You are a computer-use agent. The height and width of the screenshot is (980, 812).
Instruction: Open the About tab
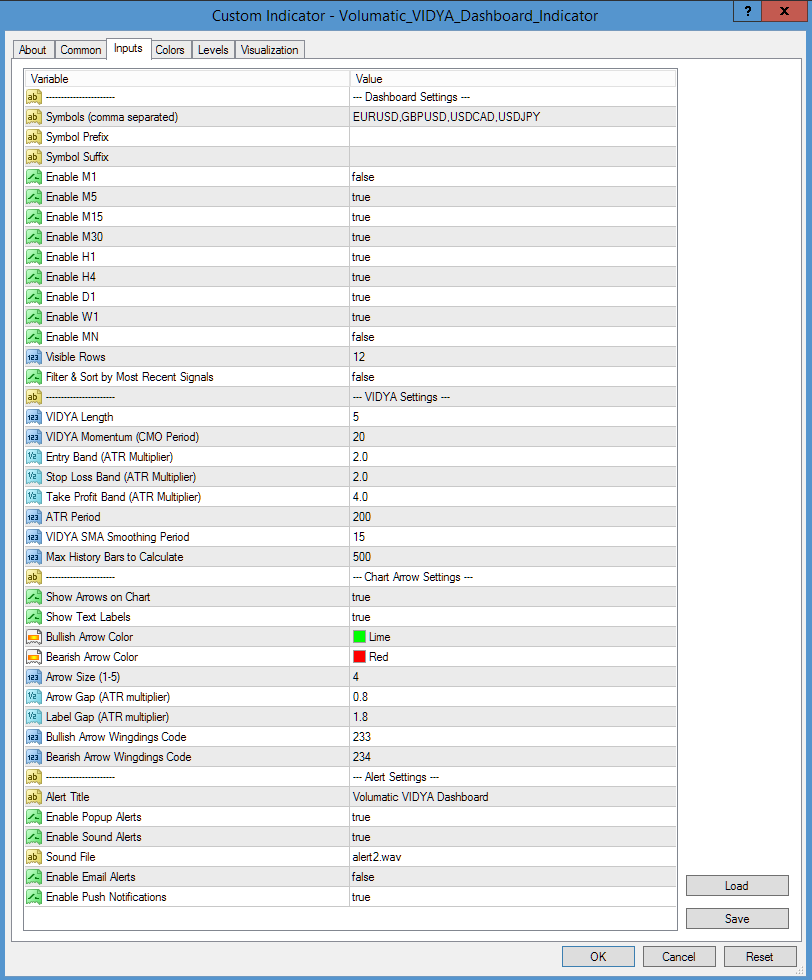[x=33, y=50]
